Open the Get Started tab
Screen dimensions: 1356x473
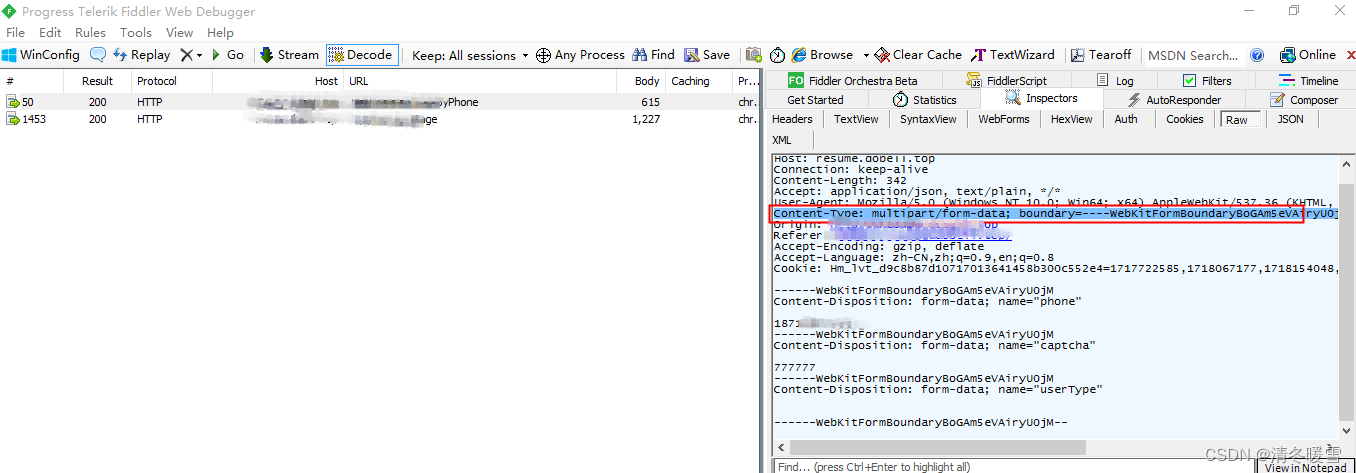(815, 100)
